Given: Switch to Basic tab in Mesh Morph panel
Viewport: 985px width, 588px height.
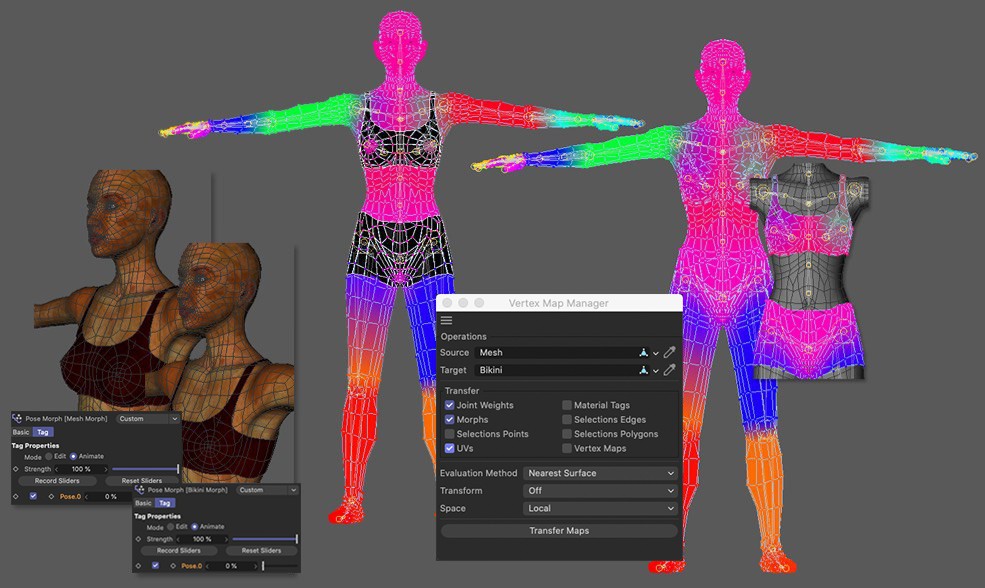Looking at the screenshot, I should (x=20, y=432).
